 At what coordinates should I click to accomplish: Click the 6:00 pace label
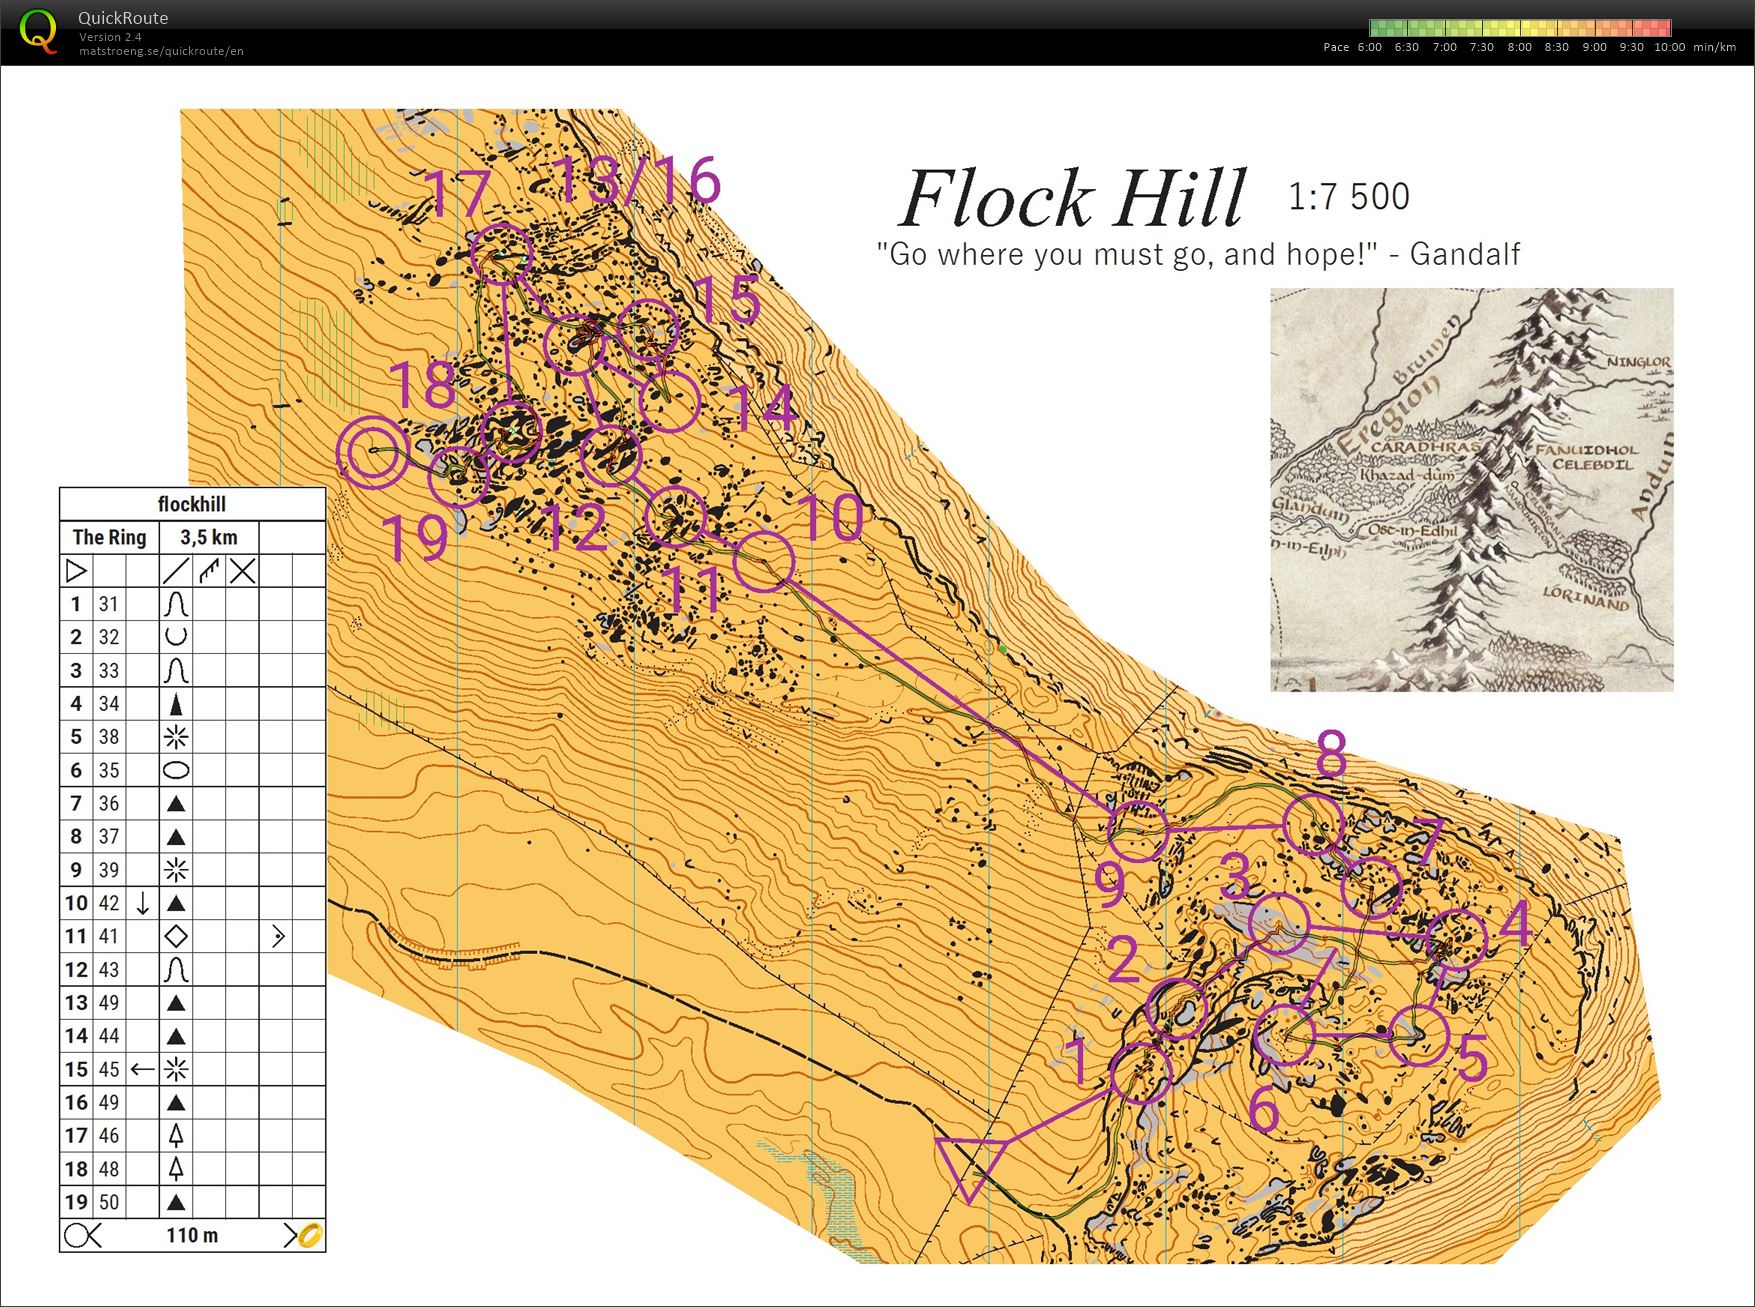[1369, 47]
